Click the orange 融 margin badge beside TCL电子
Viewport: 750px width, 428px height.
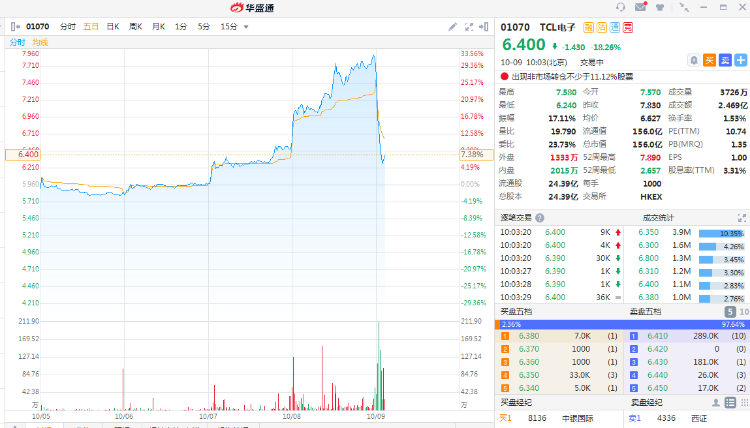588,27
